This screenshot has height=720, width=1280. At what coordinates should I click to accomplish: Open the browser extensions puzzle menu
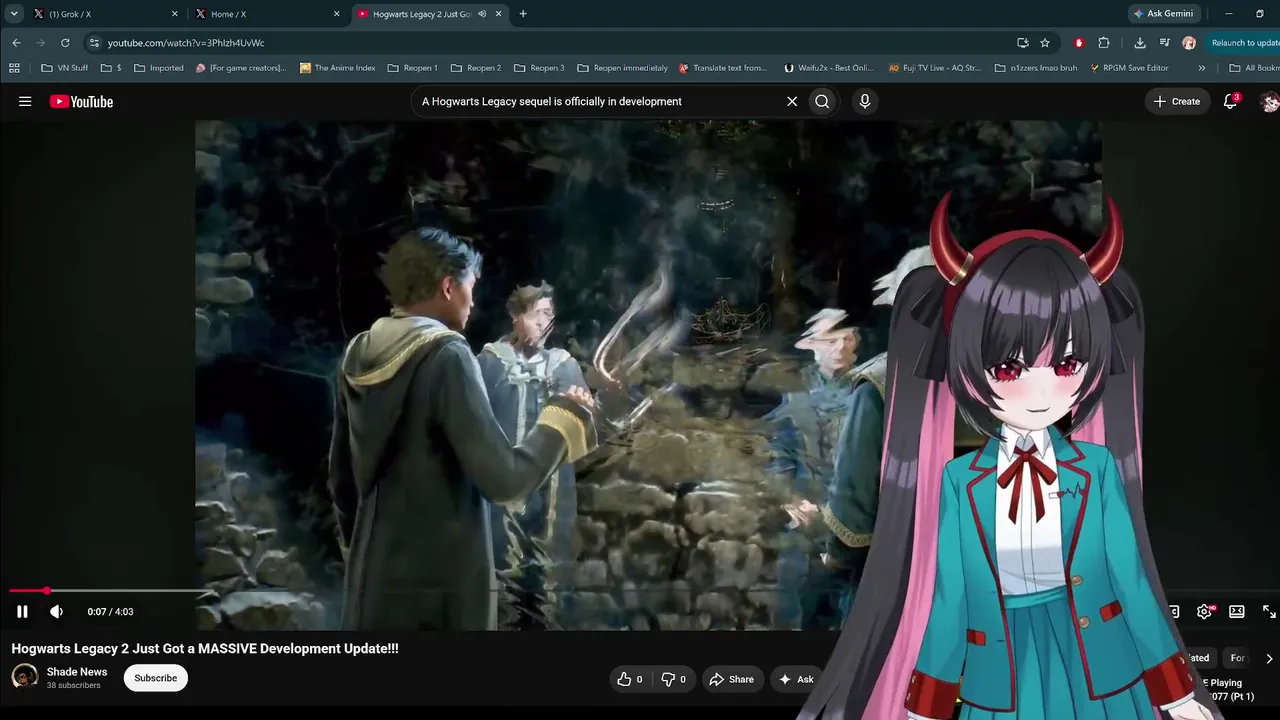pyautogui.click(x=1104, y=43)
